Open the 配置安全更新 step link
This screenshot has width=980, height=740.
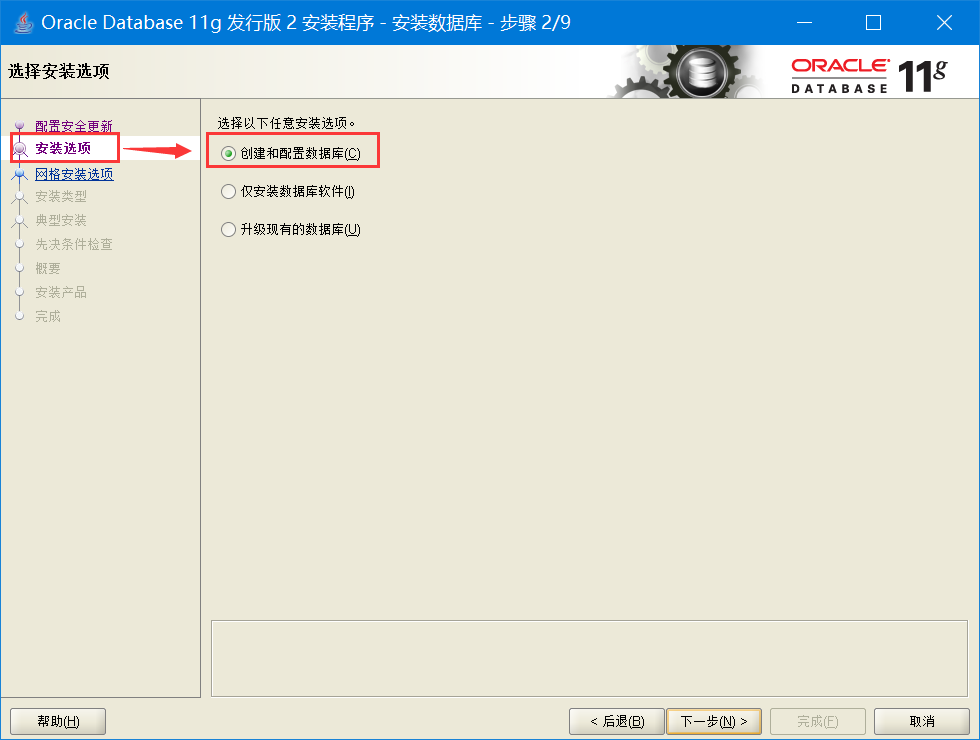(x=74, y=126)
